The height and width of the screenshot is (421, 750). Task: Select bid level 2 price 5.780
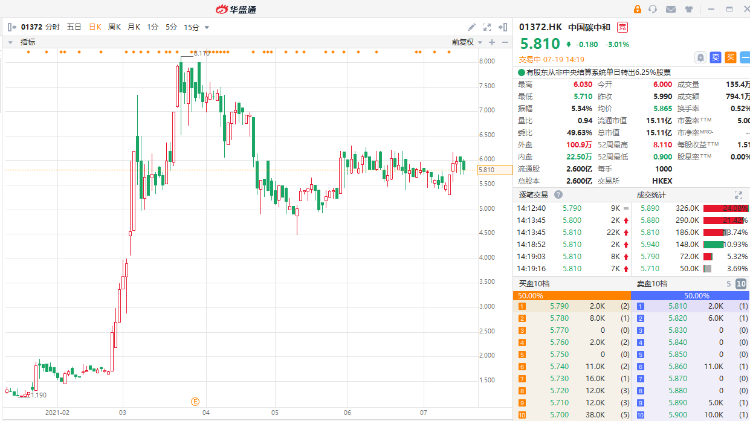coord(559,318)
